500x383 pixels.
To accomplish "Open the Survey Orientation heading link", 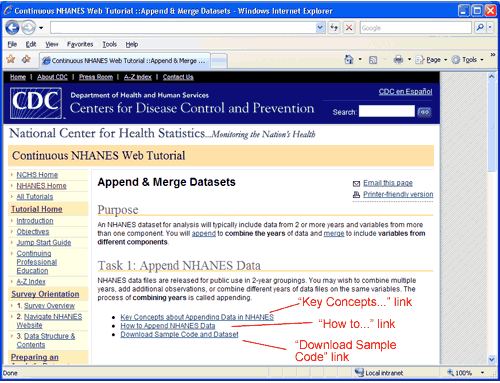I will [45, 294].
